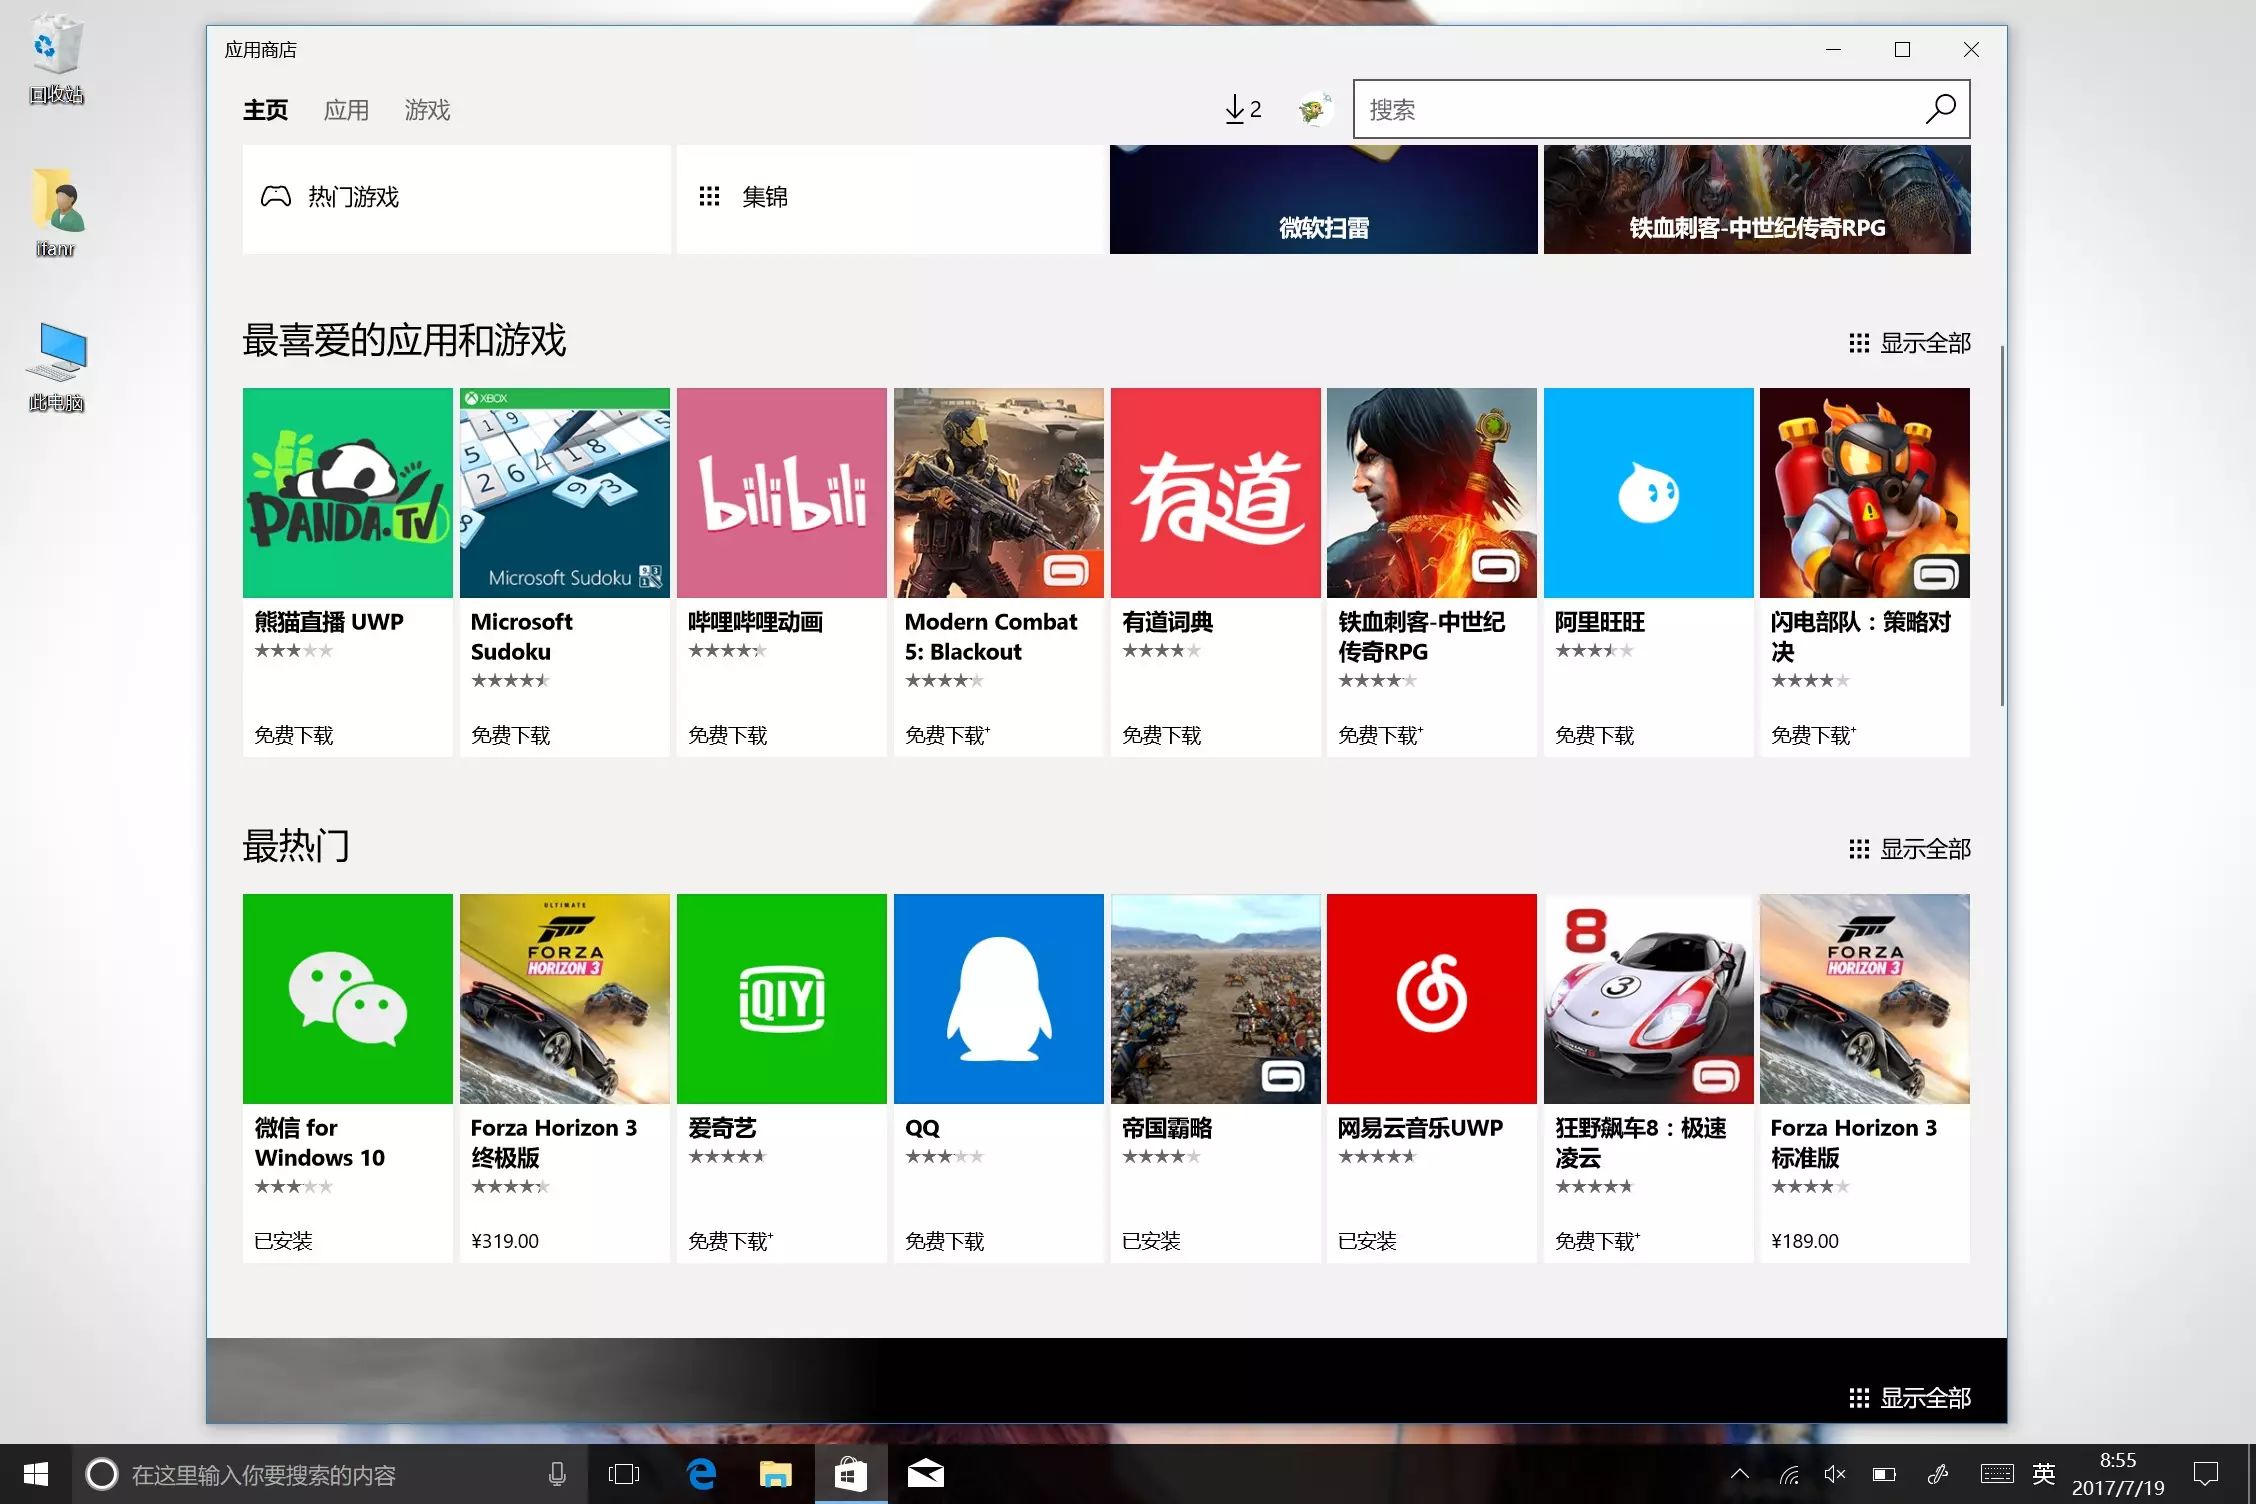The height and width of the screenshot is (1504, 2256).
Task: Click 显示全部 on the dark bottom banner
Action: [1910, 1398]
